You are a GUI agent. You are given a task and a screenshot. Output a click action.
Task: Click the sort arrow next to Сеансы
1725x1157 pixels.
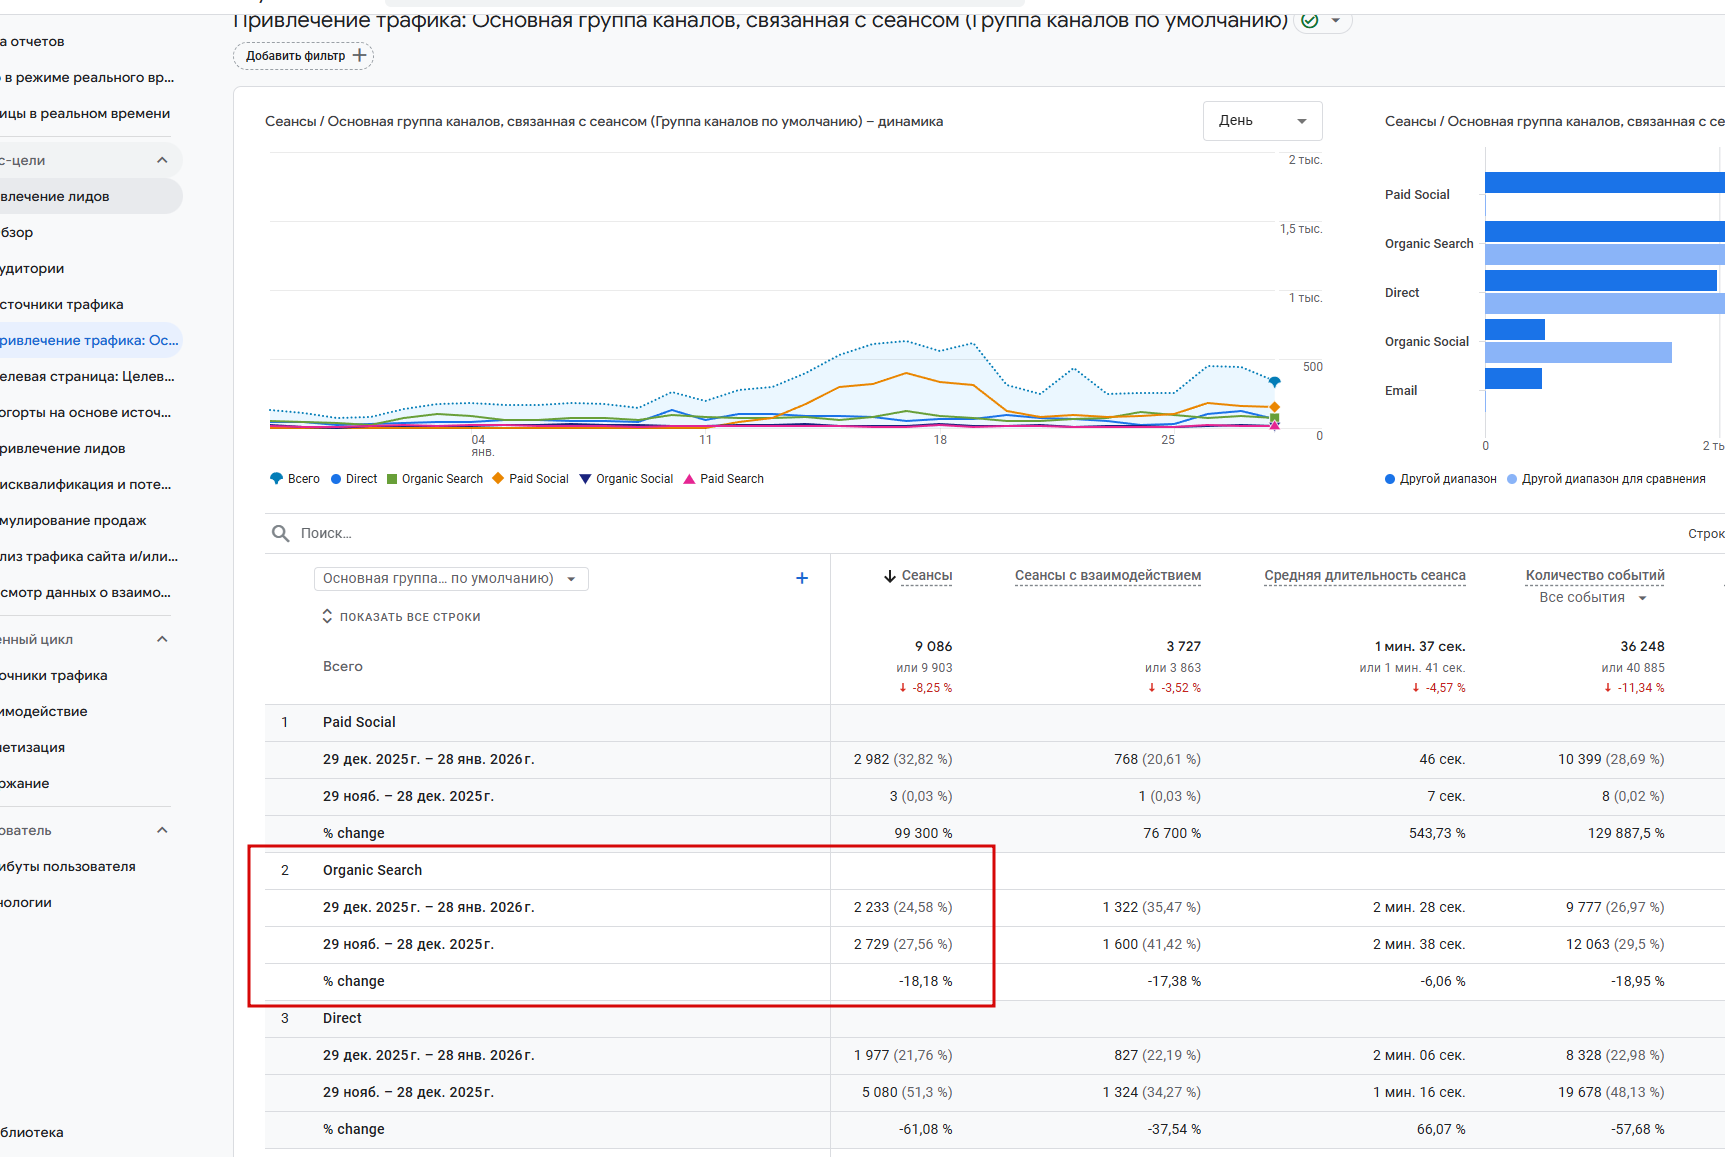(x=889, y=576)
